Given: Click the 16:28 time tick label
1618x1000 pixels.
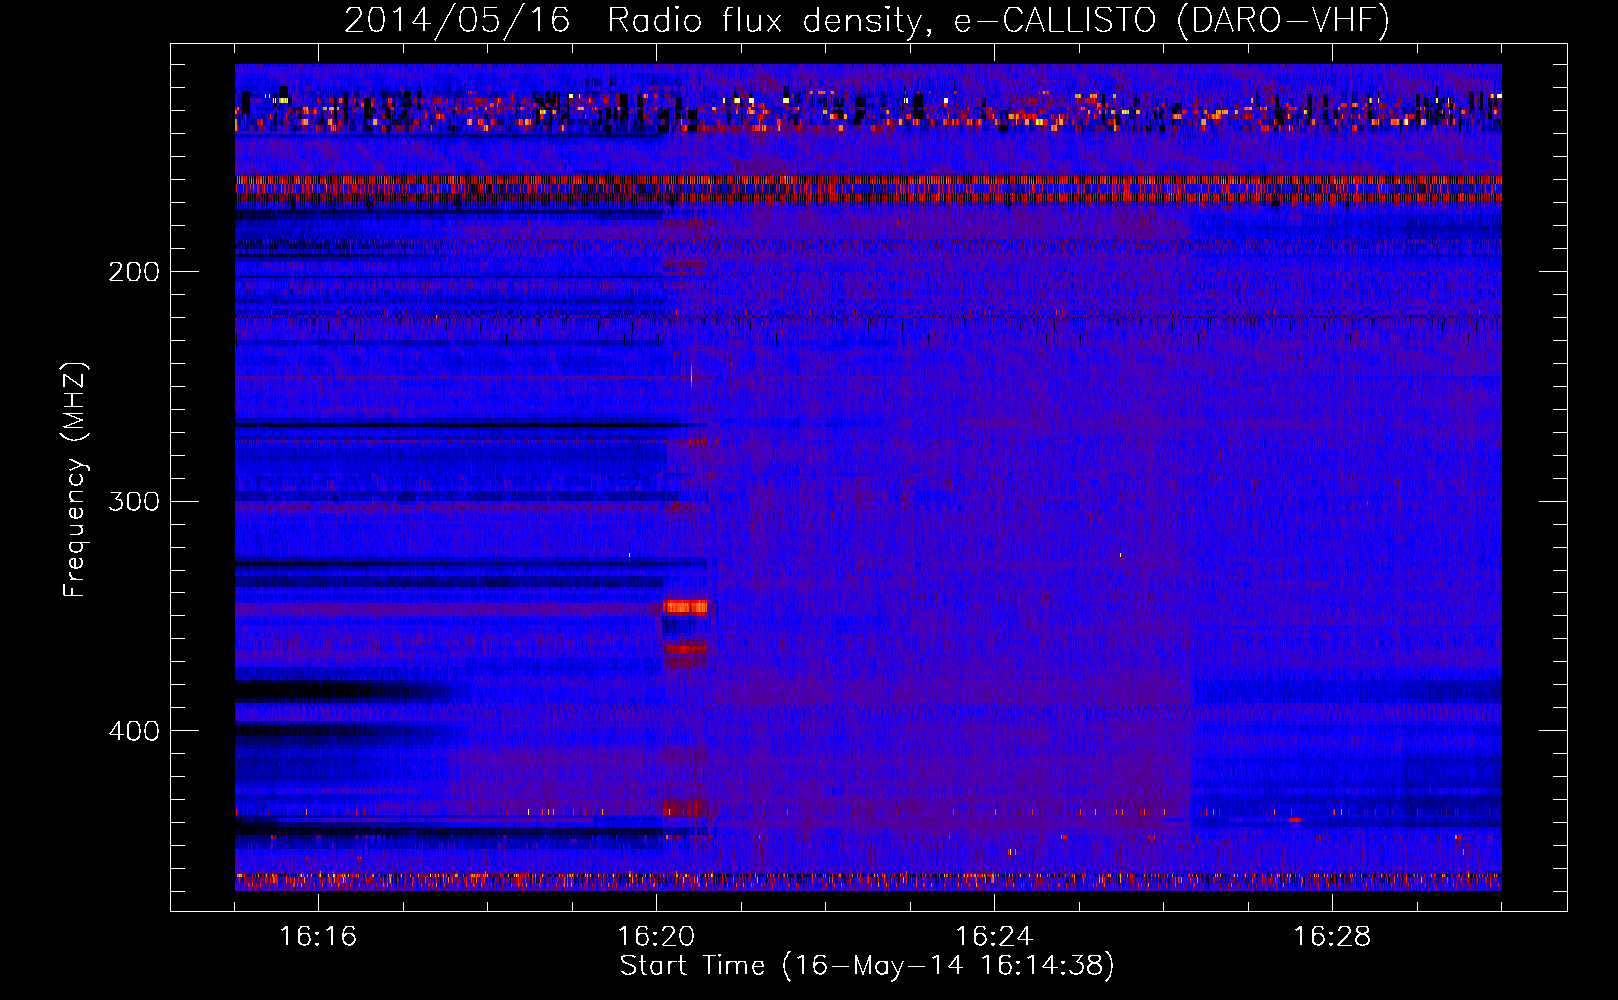Looking at the screenshot, I should click(x=1332, y=937).
